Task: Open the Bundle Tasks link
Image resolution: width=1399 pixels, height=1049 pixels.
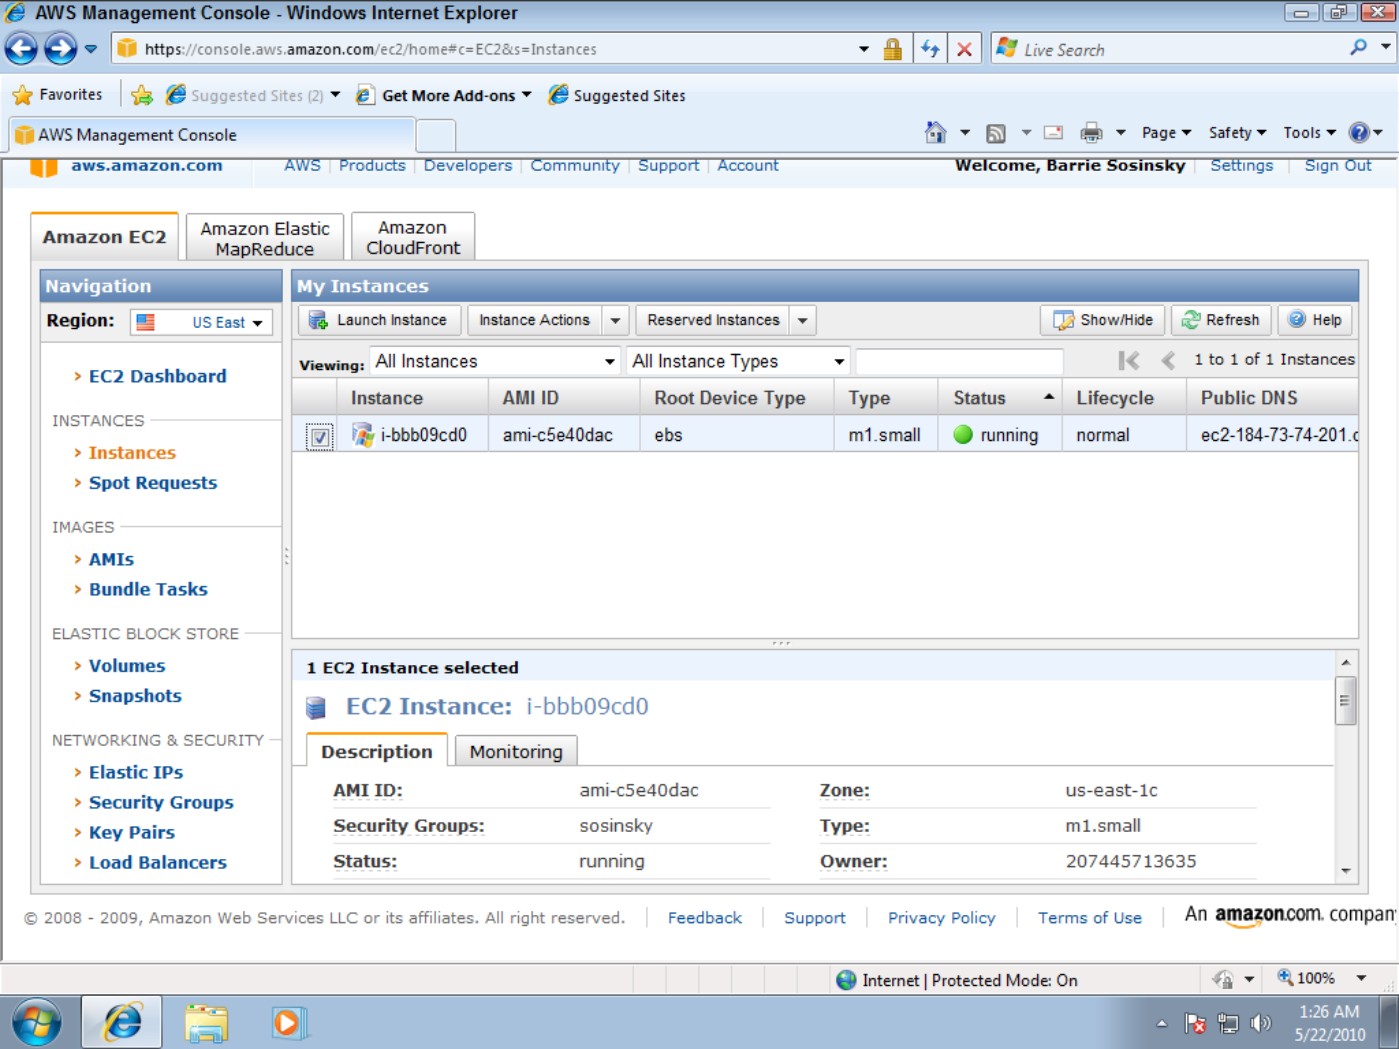Action: click(148, 590)
